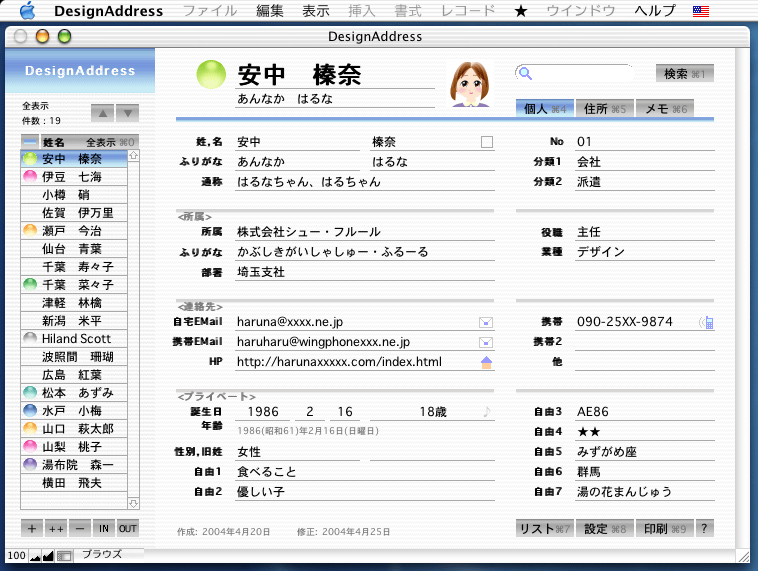Click the teal ball beside 松本 あずみ
This screenshot has width=758, height=571.
(30, 393)
